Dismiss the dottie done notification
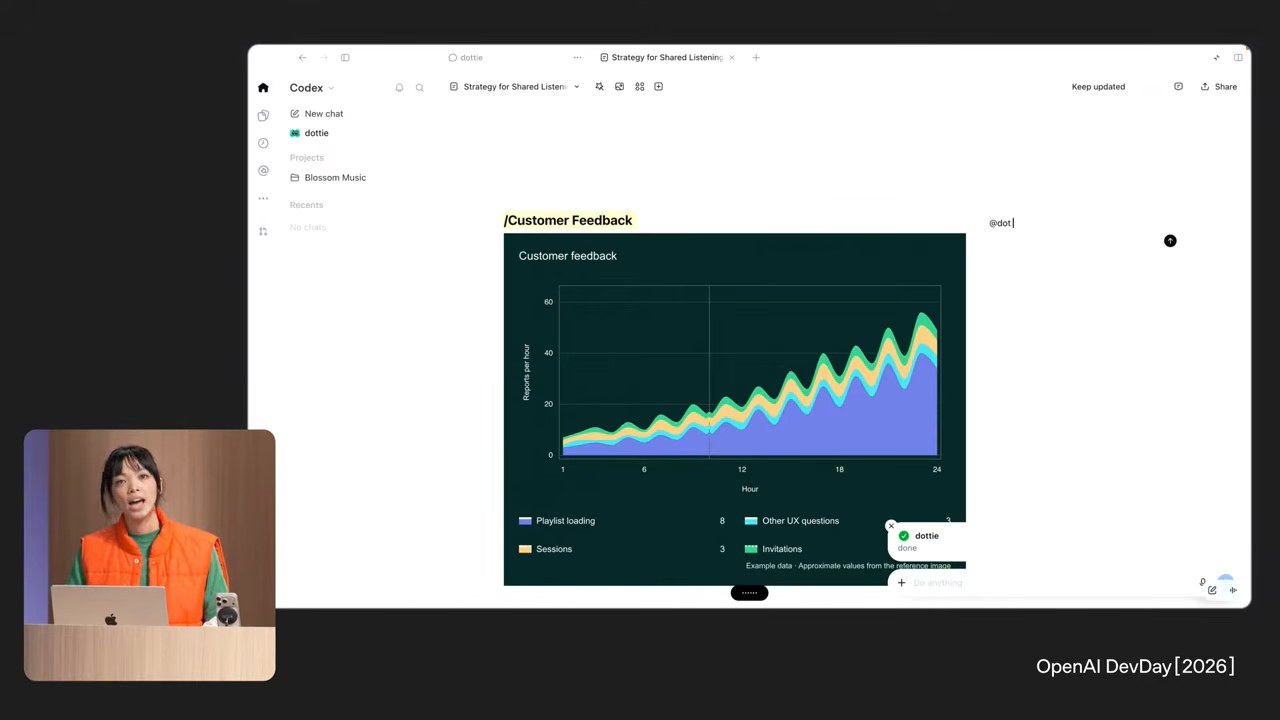Viewport: 1280px width, 720px height. [x=891, y=526]
